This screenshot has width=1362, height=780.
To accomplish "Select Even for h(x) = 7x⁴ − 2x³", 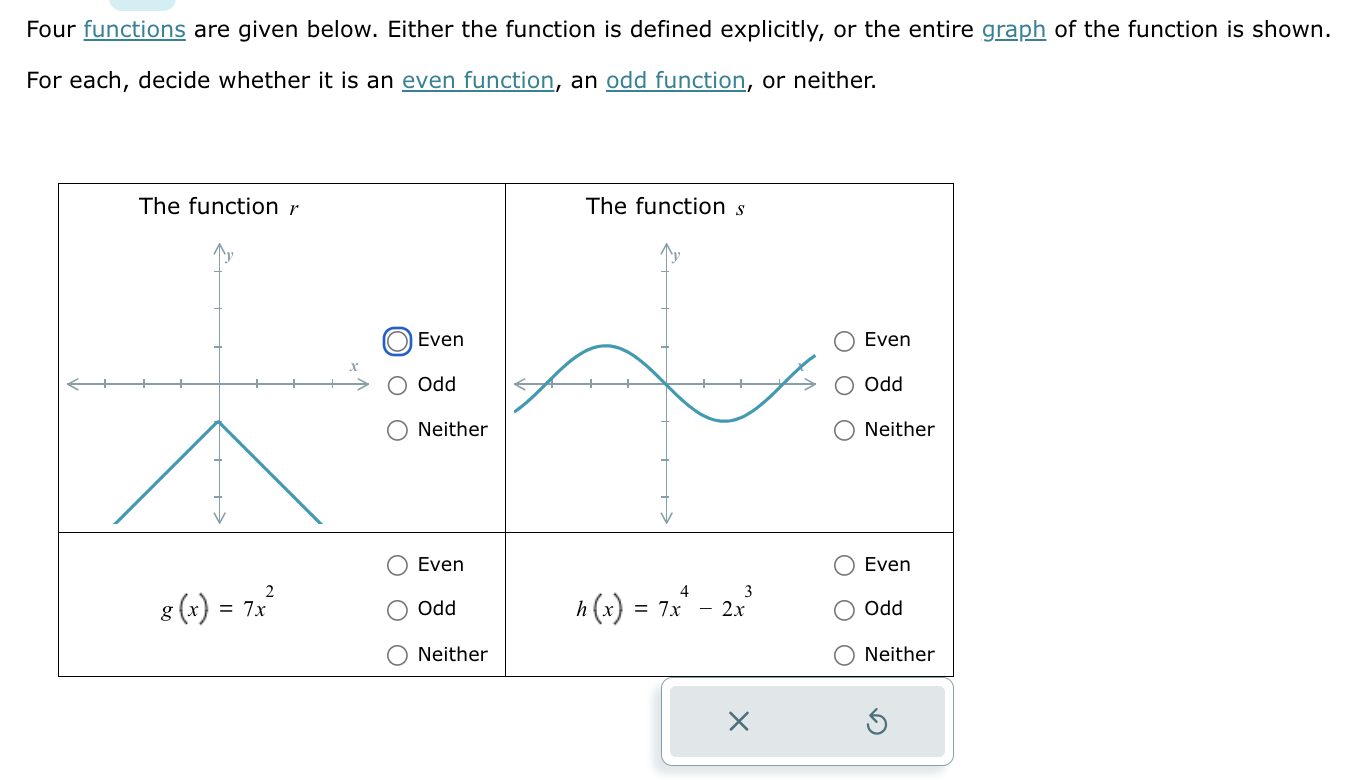I will coord(845,565).
